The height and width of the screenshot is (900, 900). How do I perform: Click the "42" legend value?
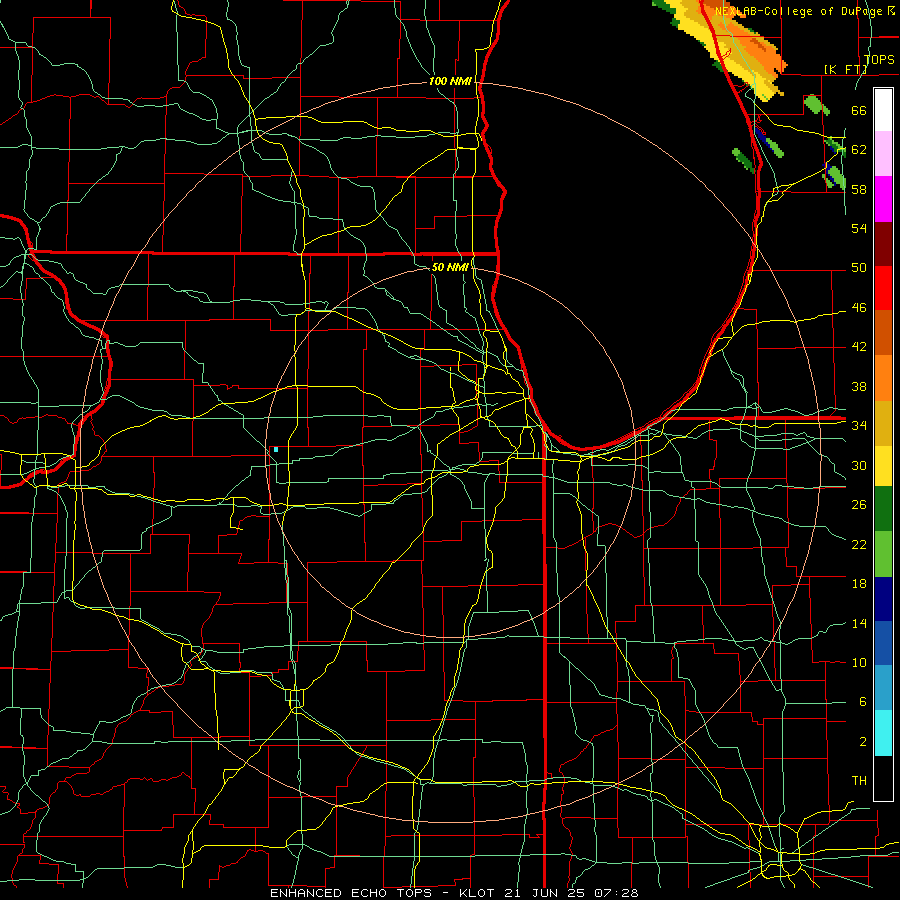[x=859, y=347]
